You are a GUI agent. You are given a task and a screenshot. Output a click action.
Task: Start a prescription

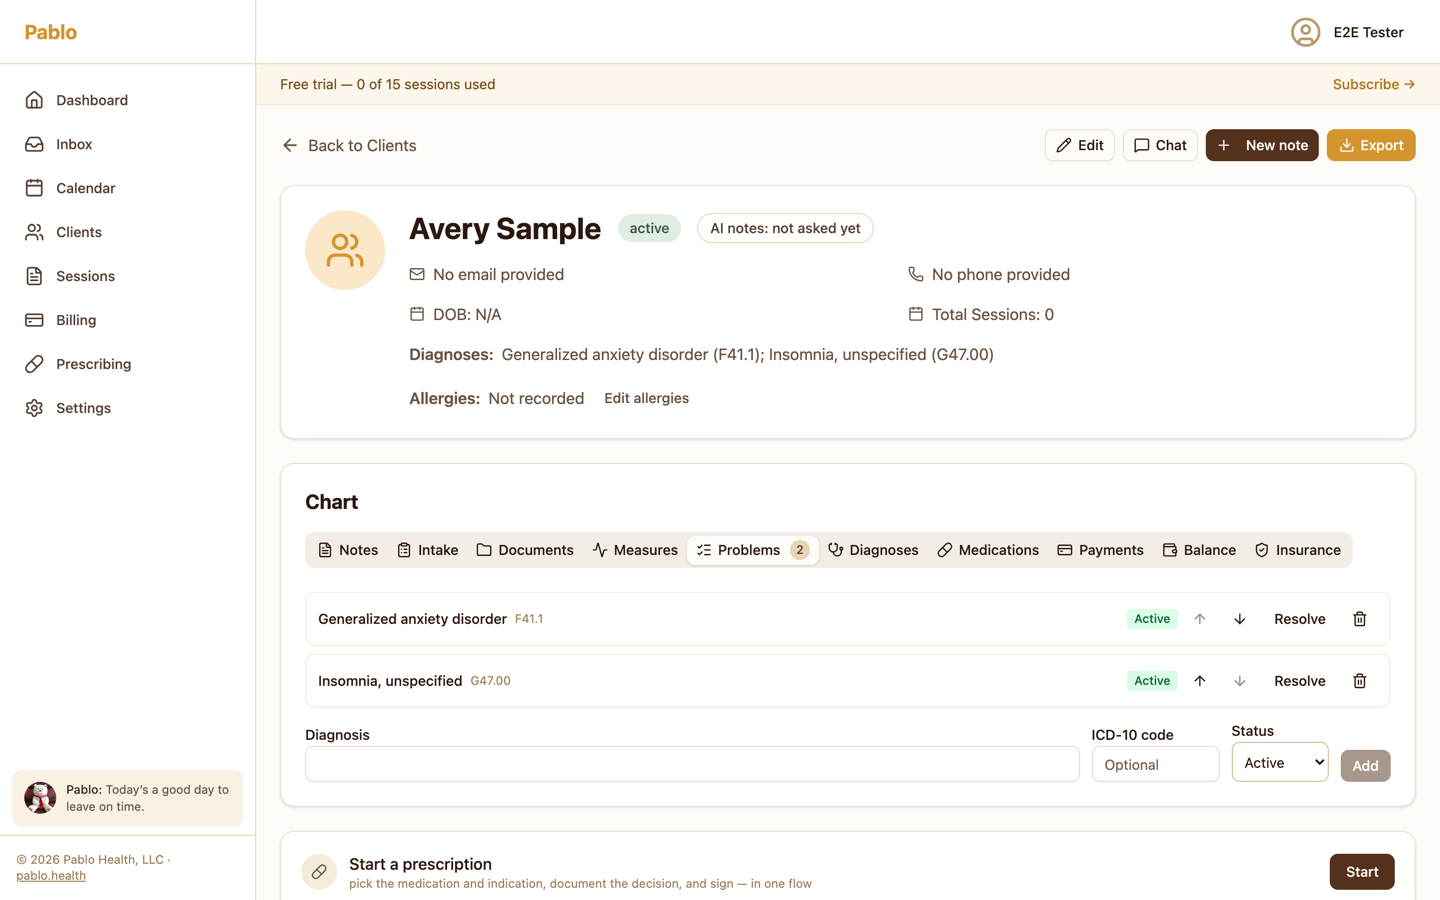[1362, 872]
